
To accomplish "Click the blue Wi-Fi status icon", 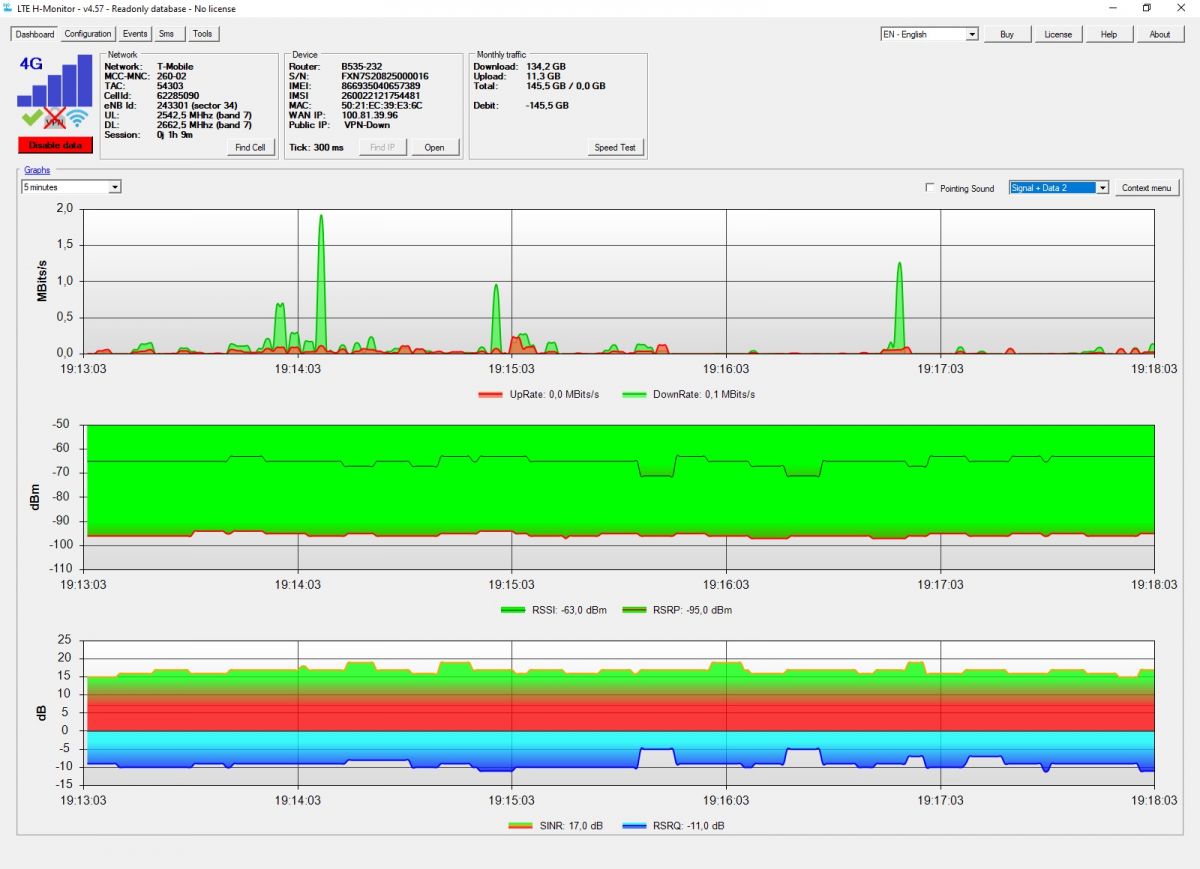I will (79, 119).
